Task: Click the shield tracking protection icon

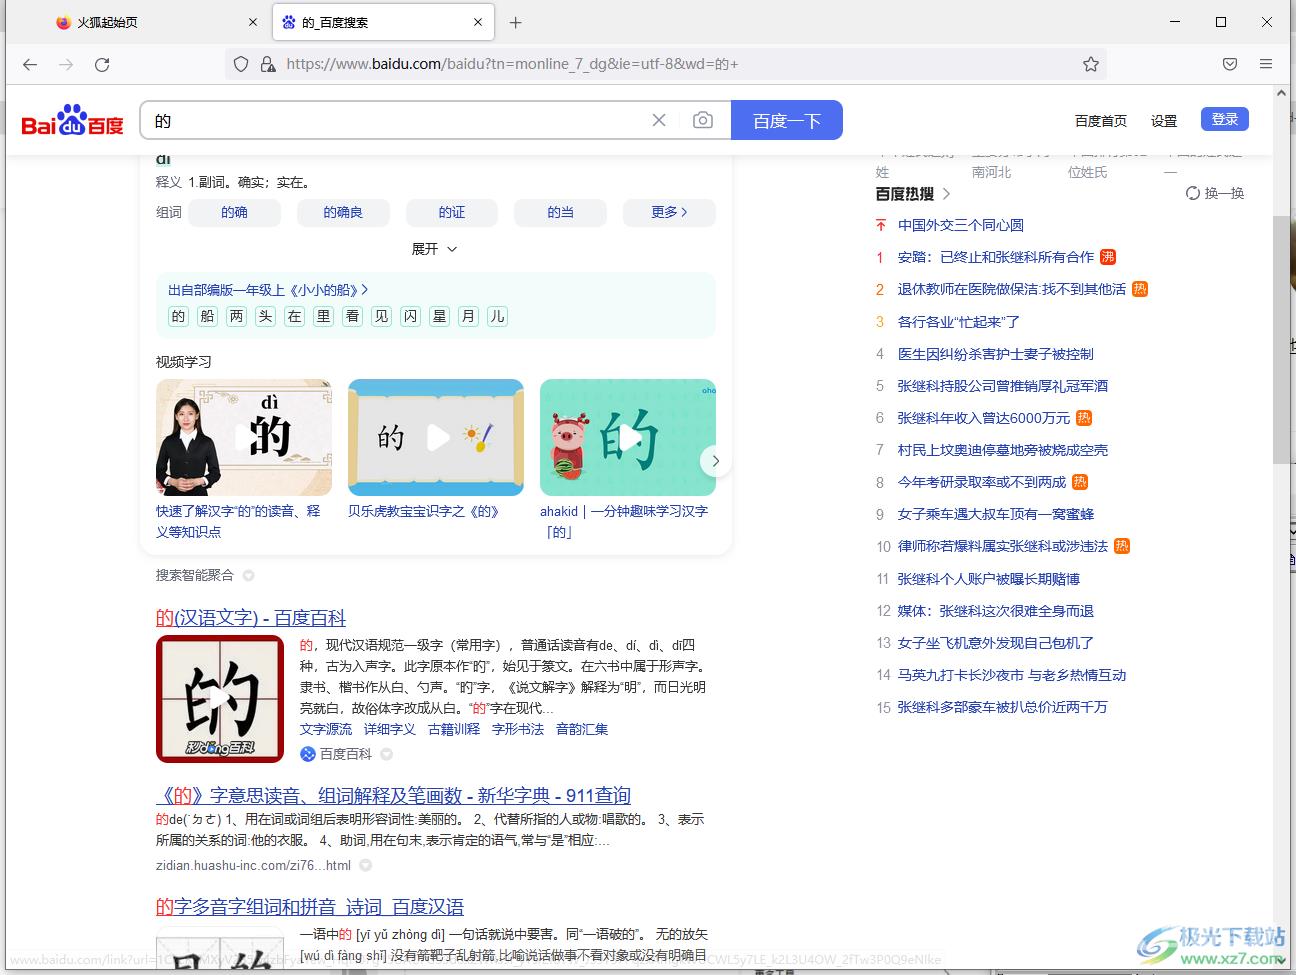Action: tap(241, 64)
